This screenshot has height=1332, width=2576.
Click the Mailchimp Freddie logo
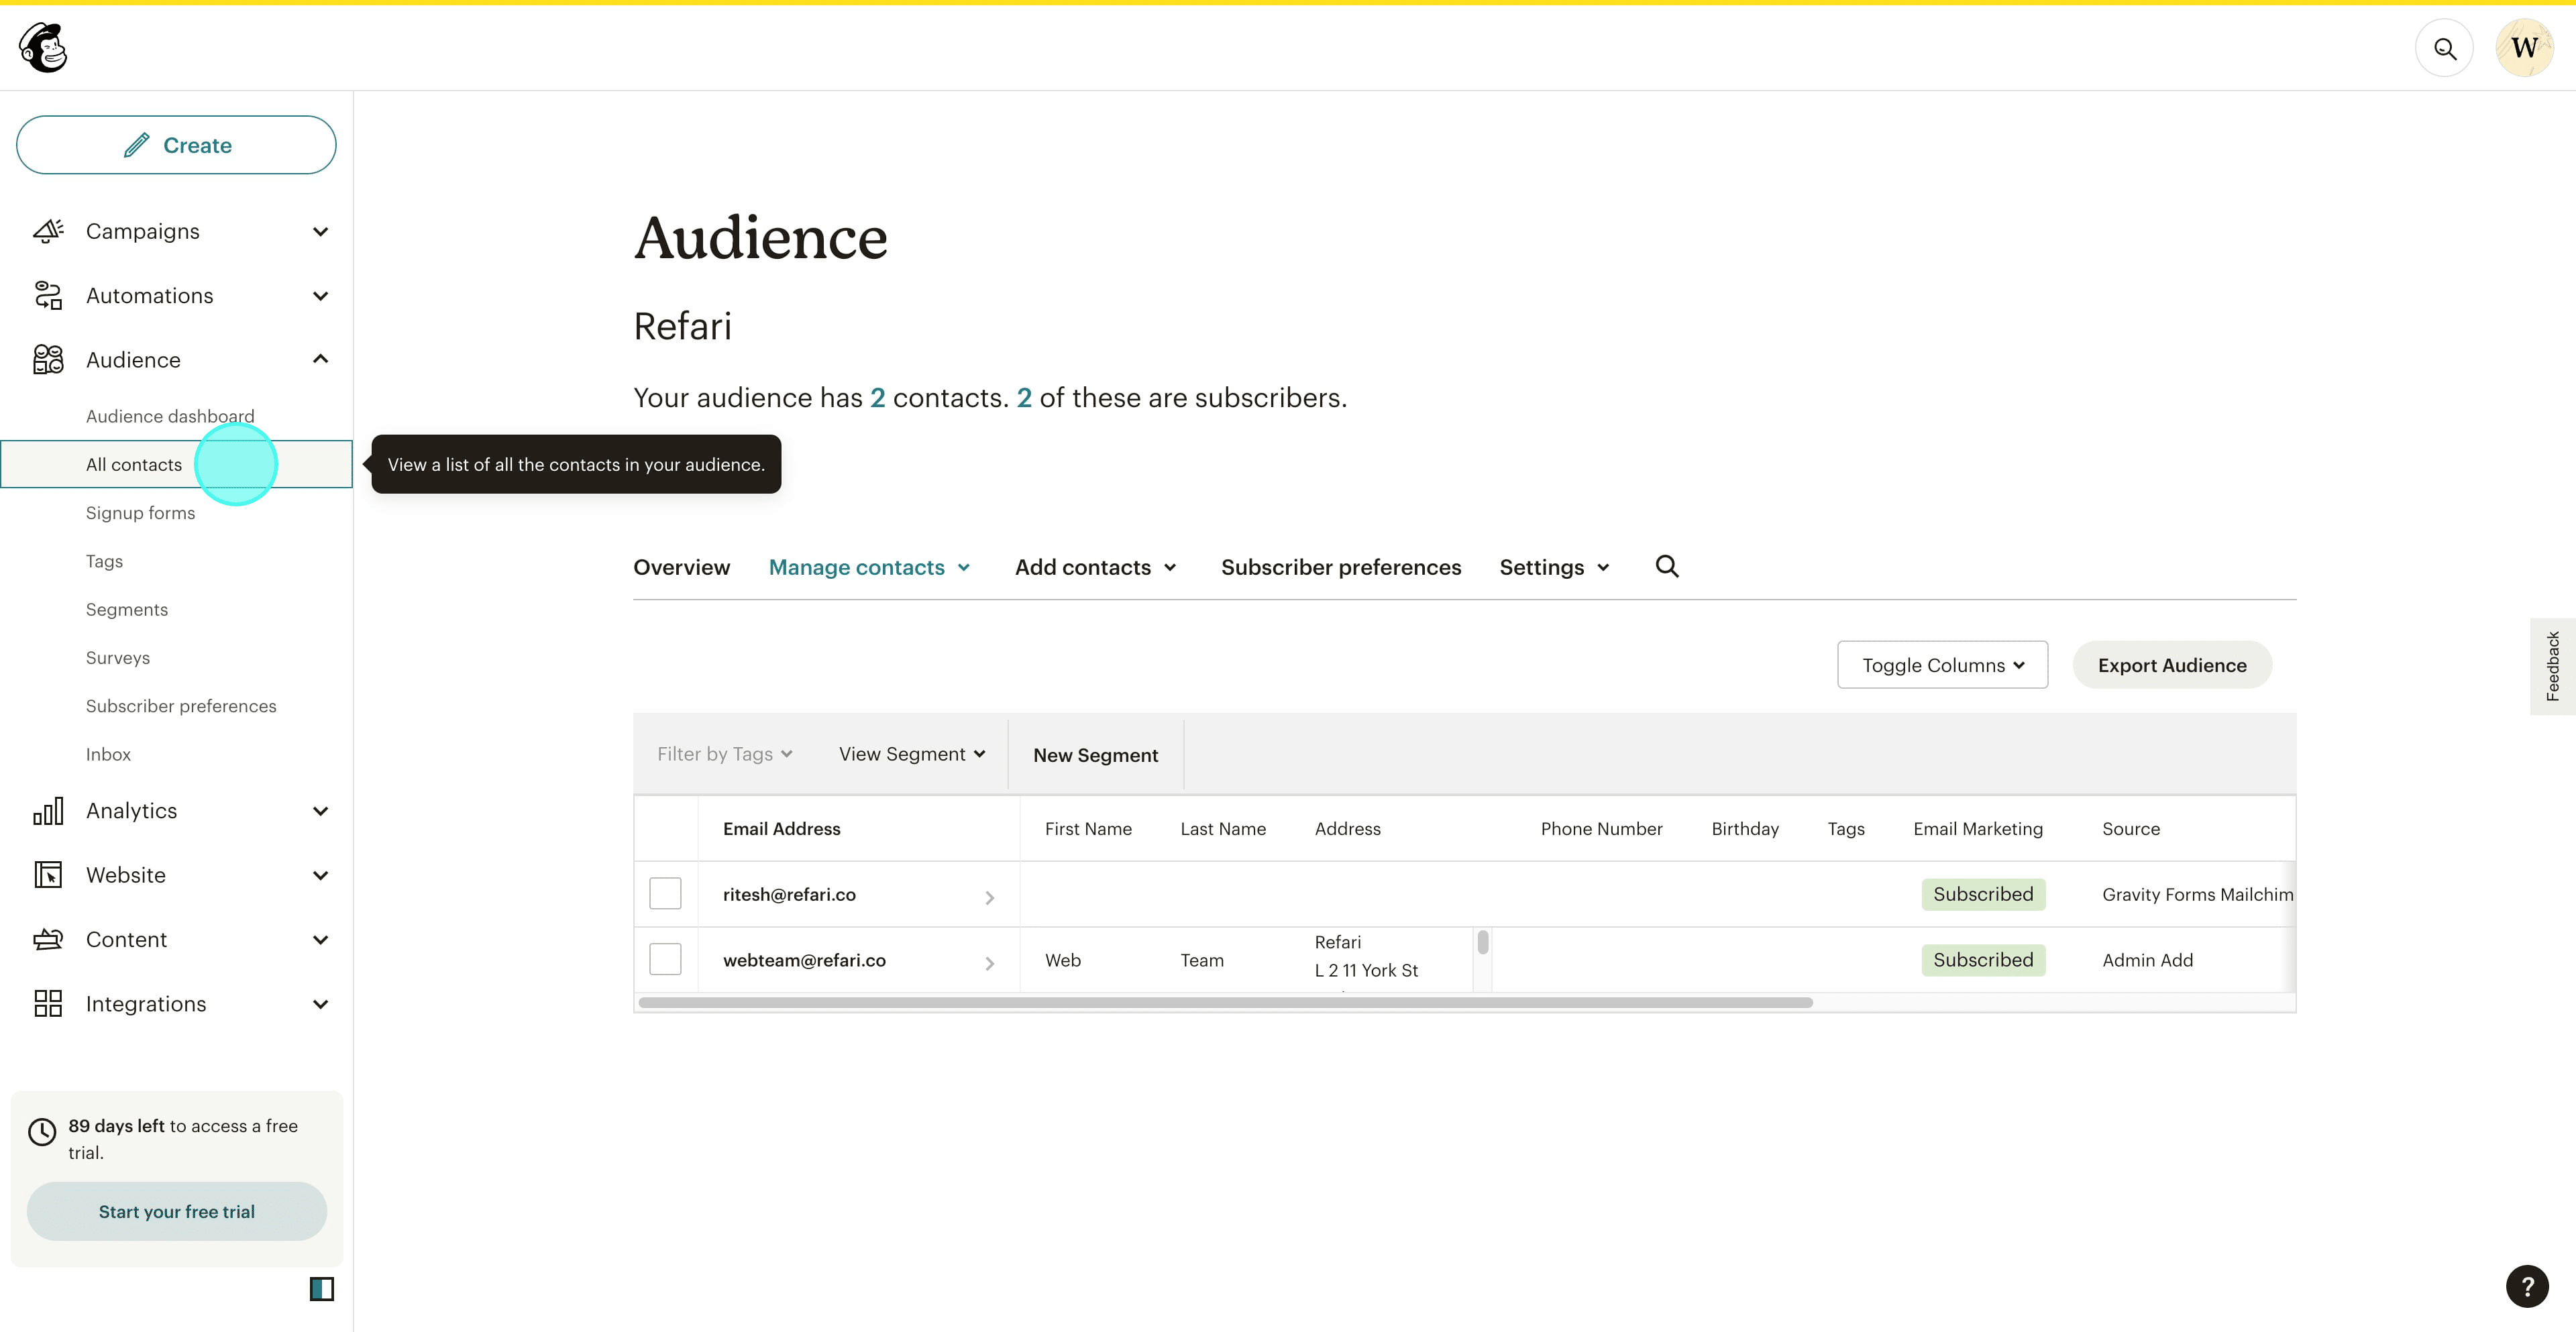click(x=43, y=47)
